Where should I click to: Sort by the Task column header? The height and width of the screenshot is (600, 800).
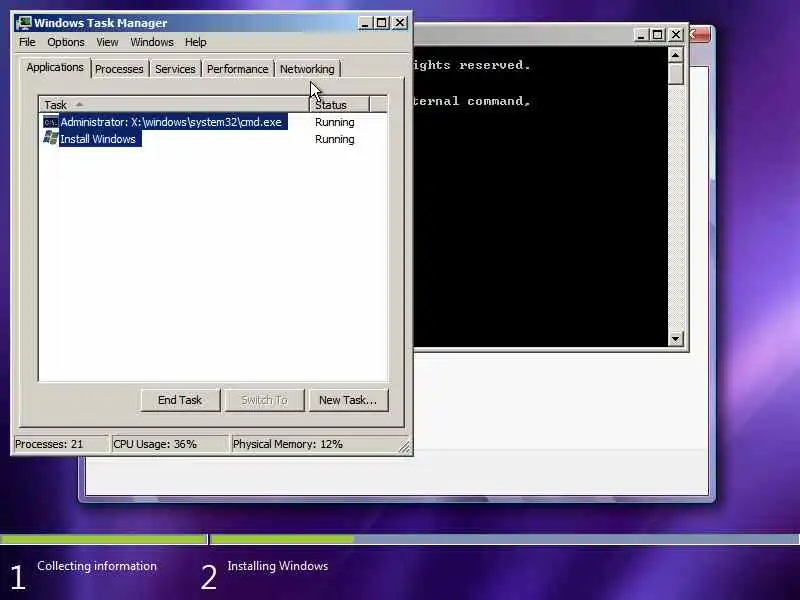(174, 105)
